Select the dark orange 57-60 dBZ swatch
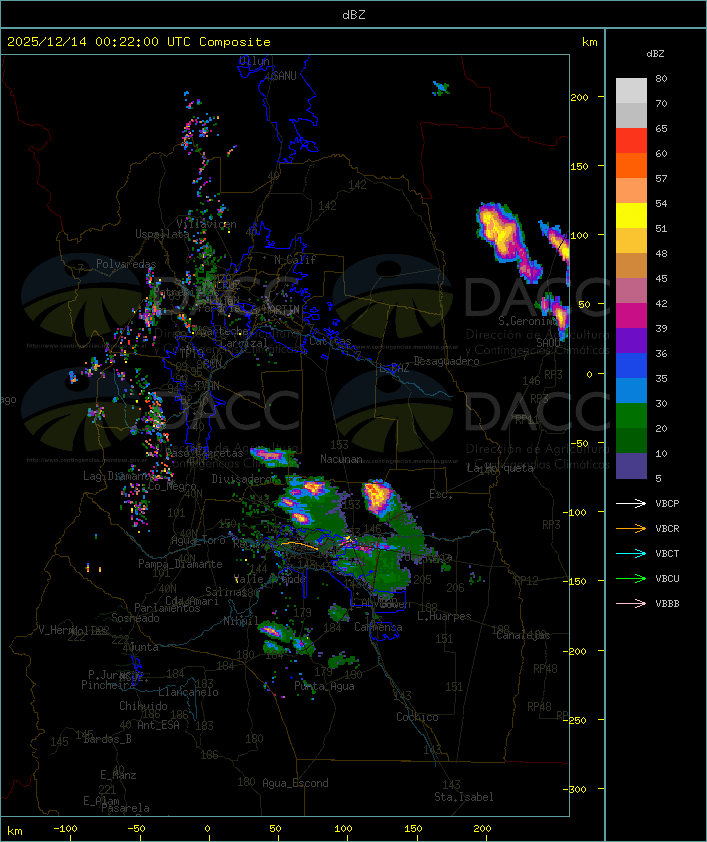Viewport: 707px width, 842px height. [x=631, y=165]
